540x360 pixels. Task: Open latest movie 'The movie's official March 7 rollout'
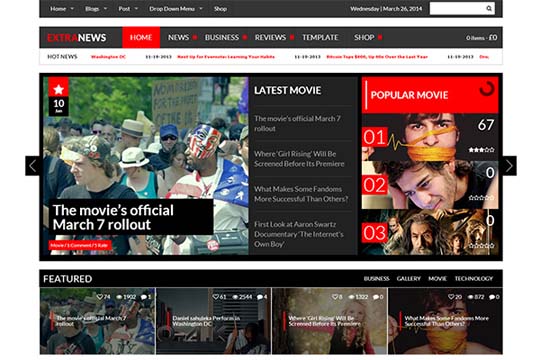tap(298, 123)
